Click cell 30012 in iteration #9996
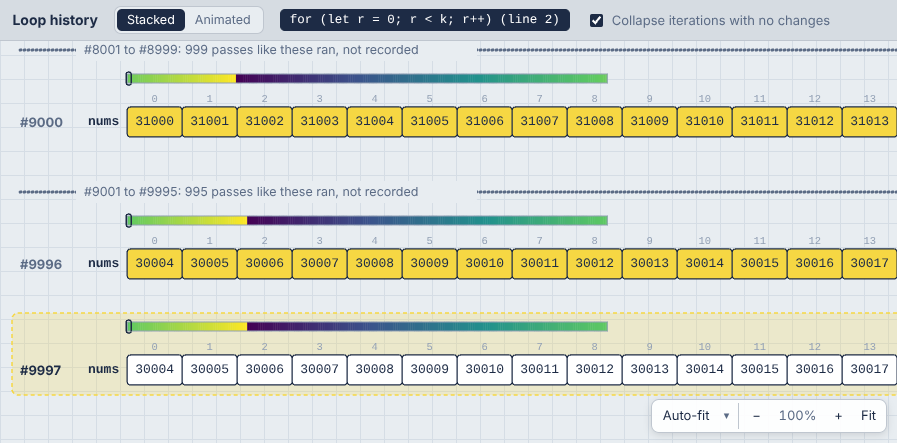Image resolution: width=897 pixels, height=443 pixels. click(594, 264)
